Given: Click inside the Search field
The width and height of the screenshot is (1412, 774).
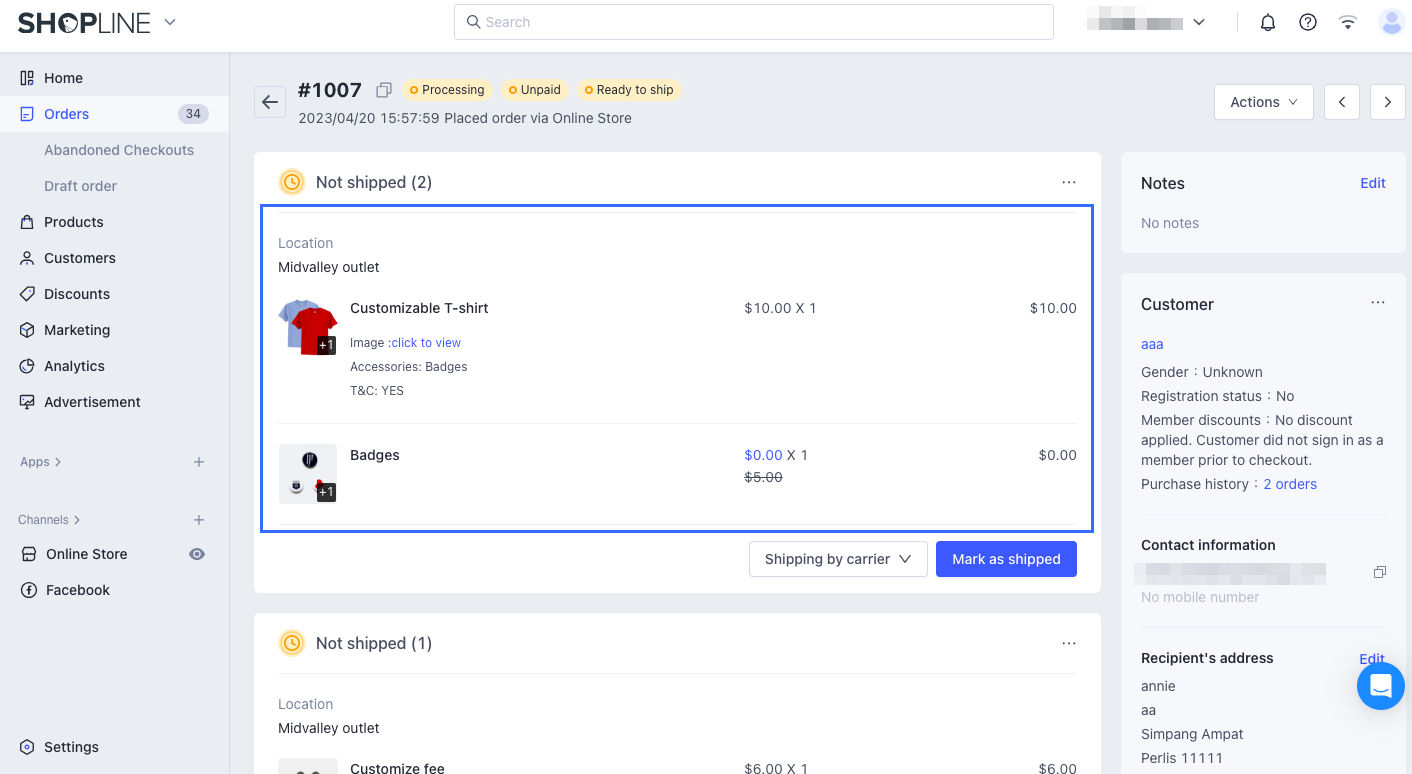Looking at the screenshot, I should (753, 21).
